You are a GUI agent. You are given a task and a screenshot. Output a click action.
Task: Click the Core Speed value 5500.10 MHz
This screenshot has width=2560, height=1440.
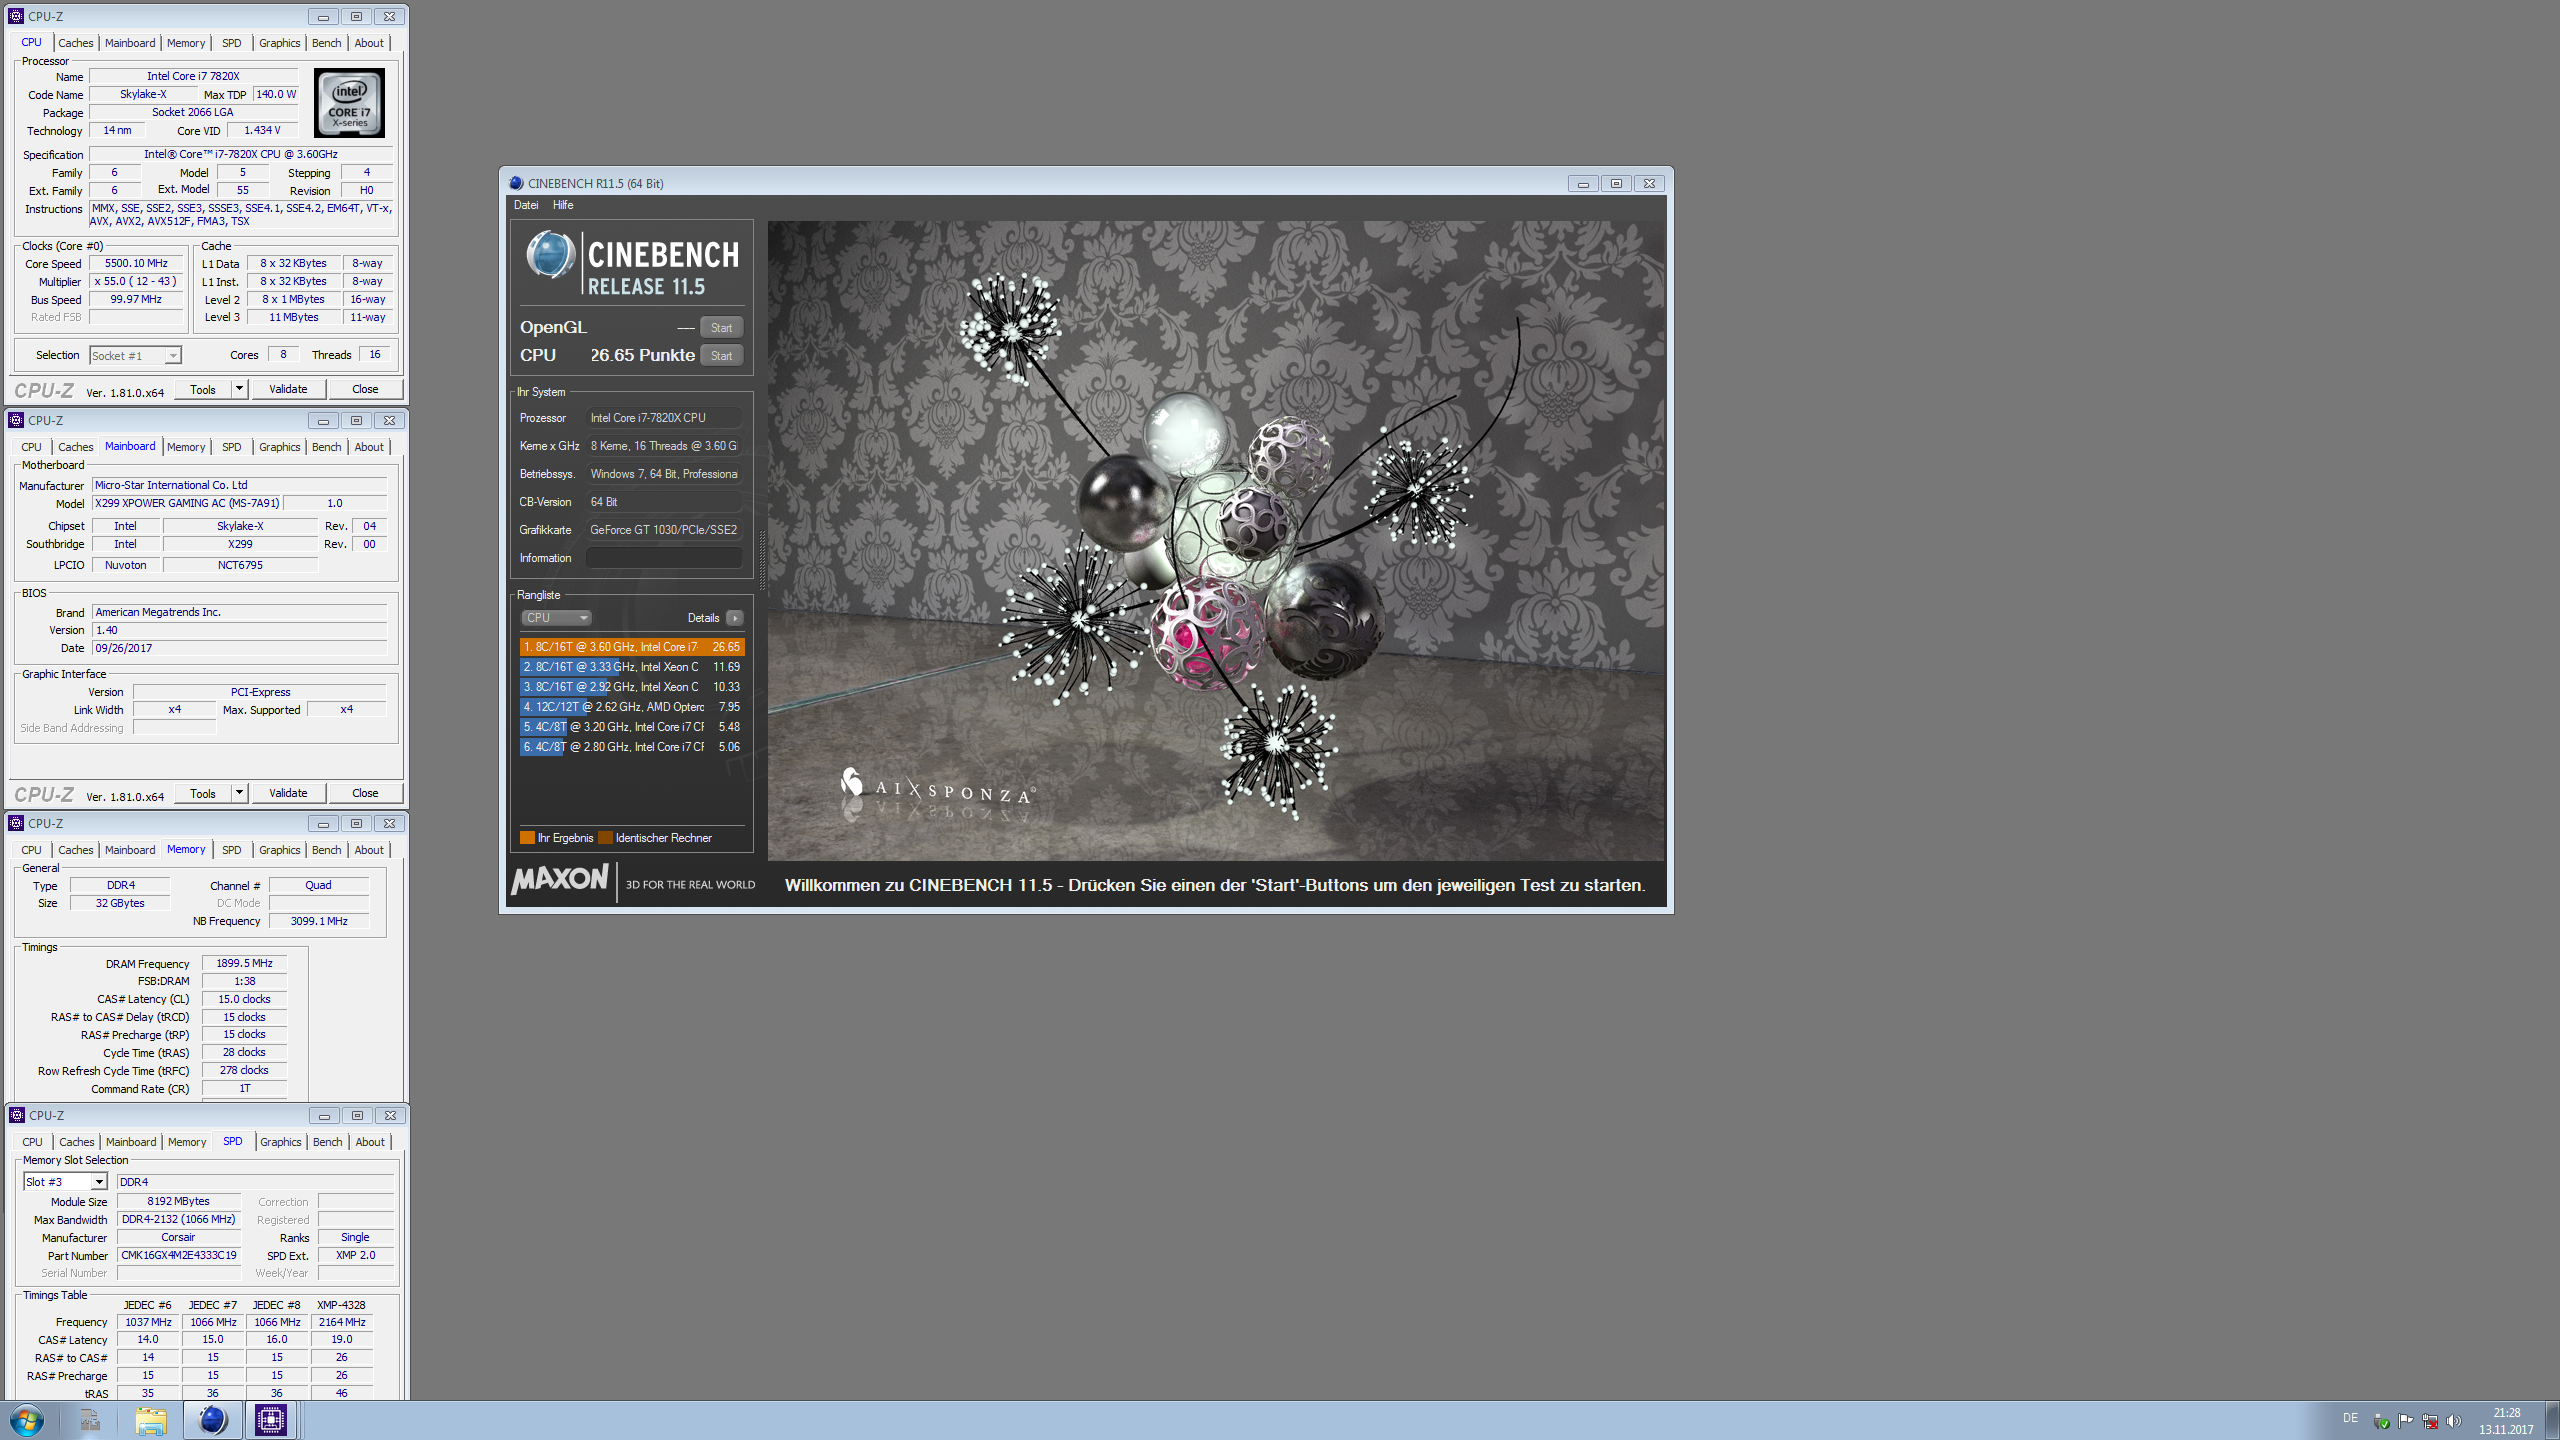coord(136,264)
